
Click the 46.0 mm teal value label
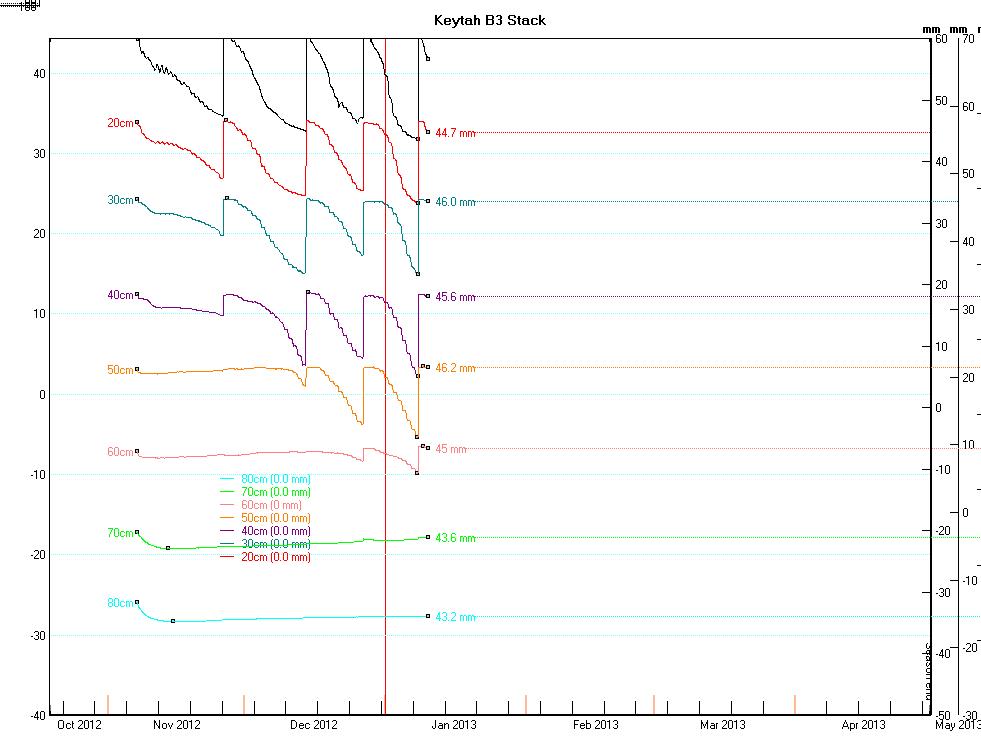(x=456, y=202)
